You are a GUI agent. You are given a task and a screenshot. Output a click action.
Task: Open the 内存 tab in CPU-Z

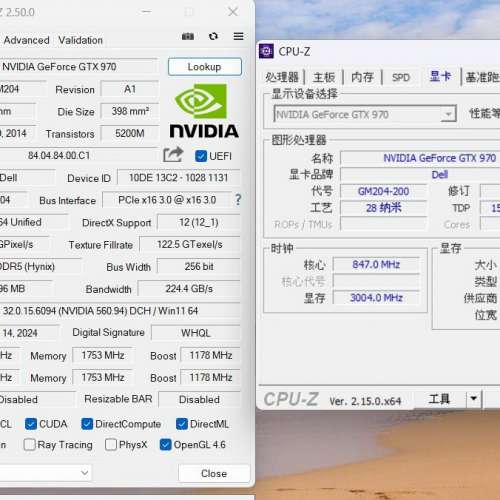coord(362,77)
